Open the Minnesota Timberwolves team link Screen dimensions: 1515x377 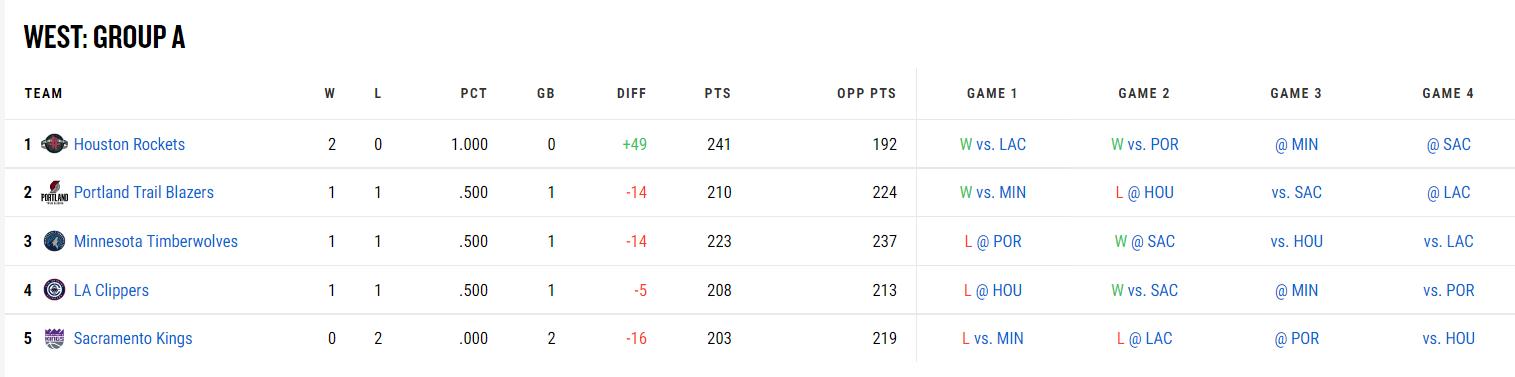coord(156,241)
